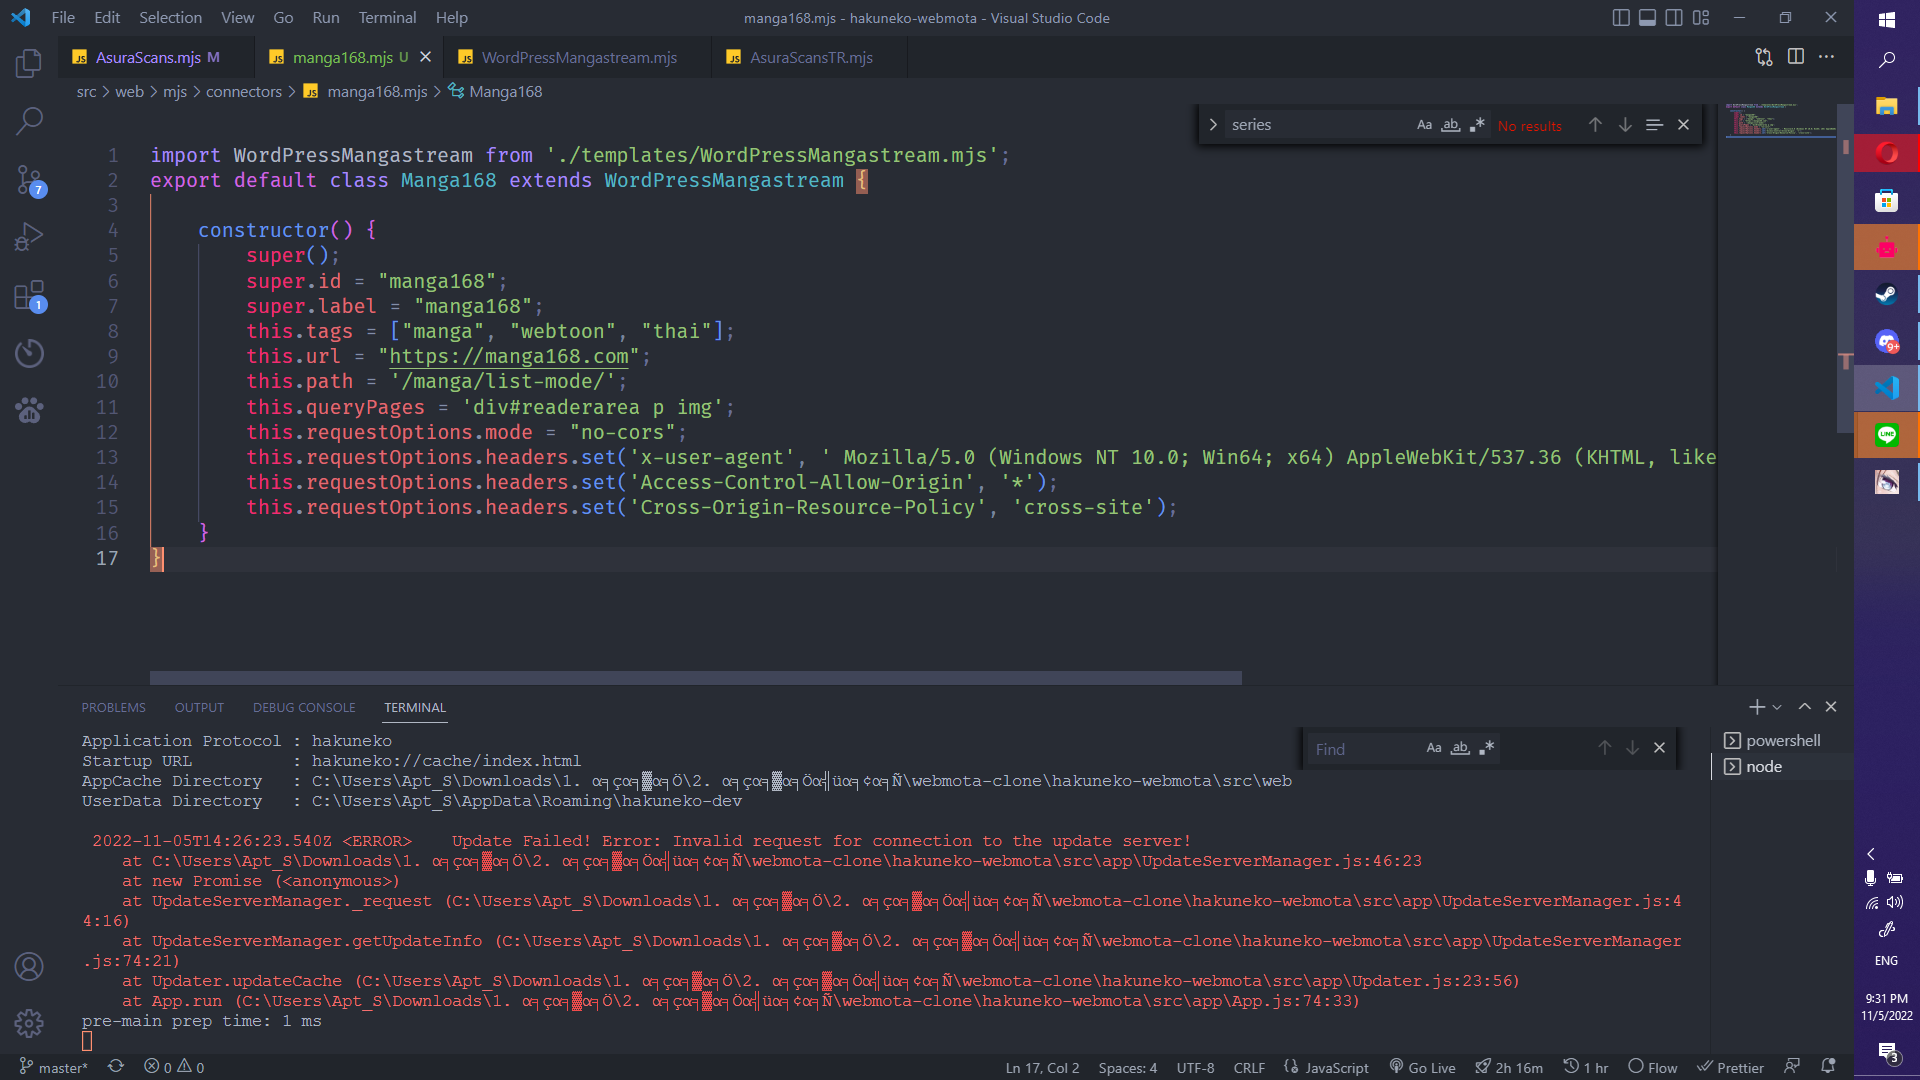The width and height of the screenshot is (1920, 1080).
Task: Open the Terminal menu
Action: pos(386,17)
